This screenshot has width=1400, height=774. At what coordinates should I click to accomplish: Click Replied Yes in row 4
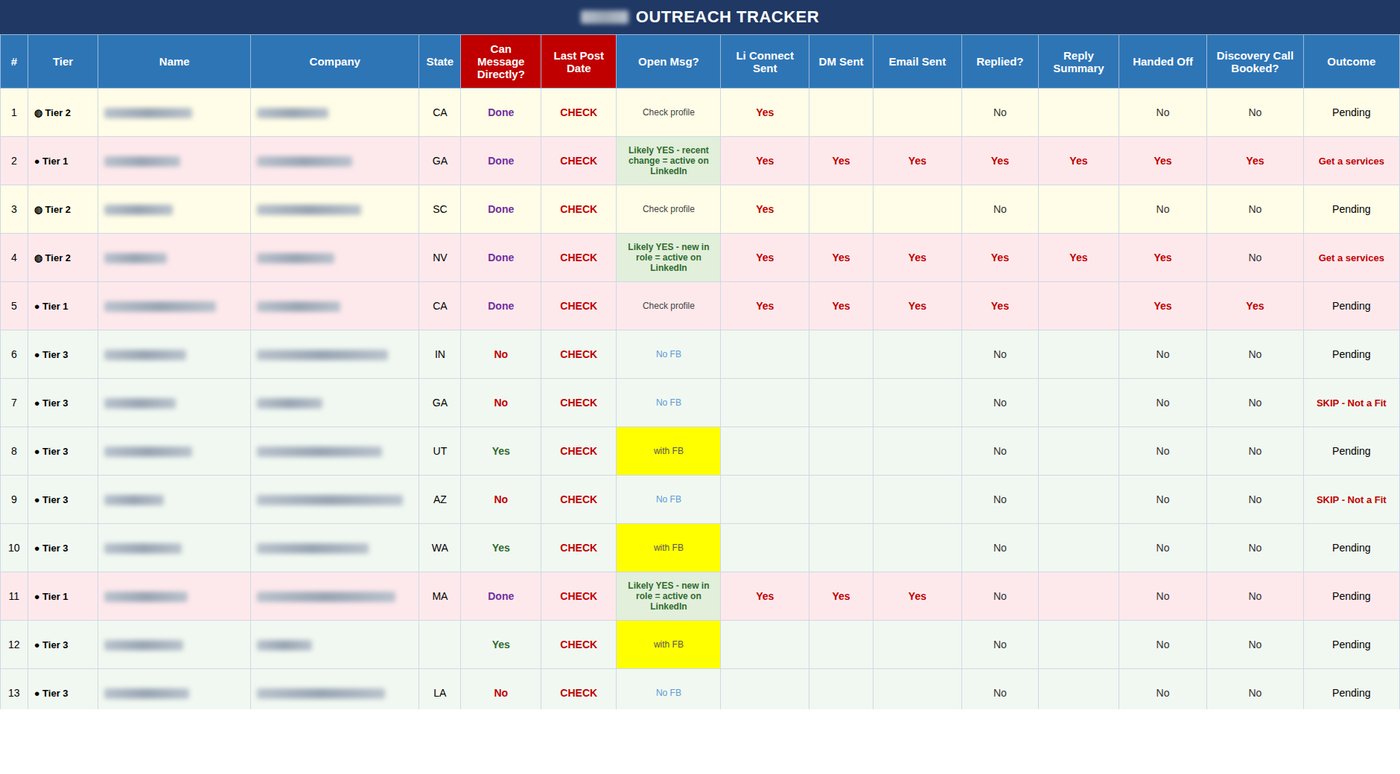point(1000,257)
